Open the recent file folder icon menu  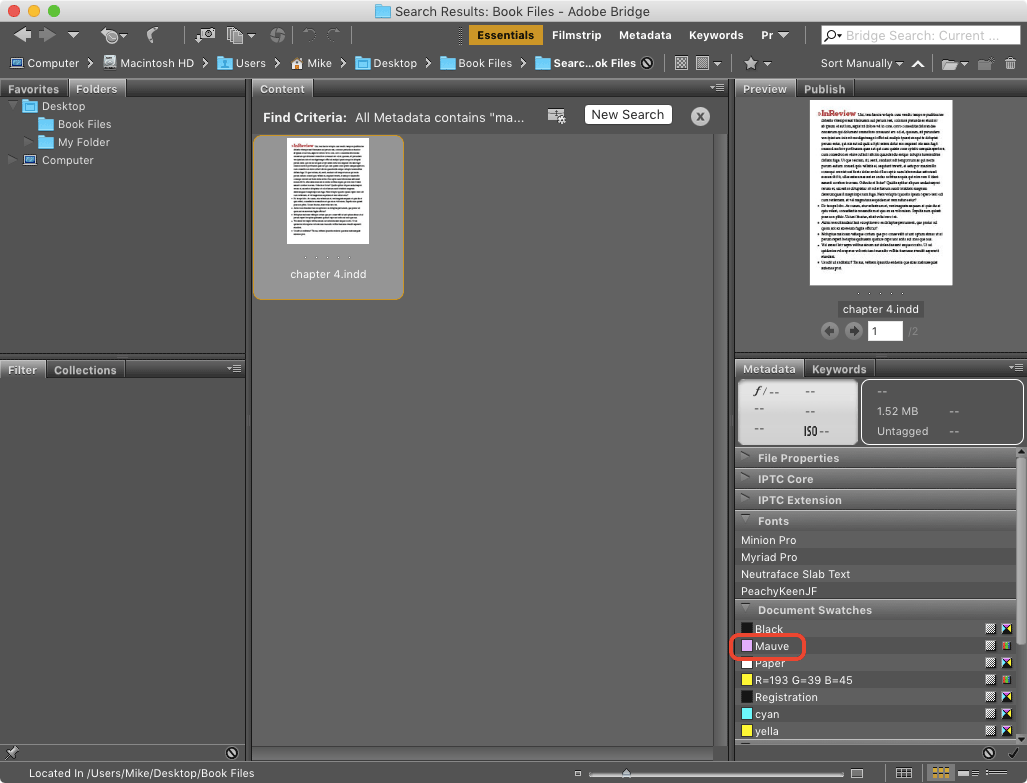pos(954,63)
